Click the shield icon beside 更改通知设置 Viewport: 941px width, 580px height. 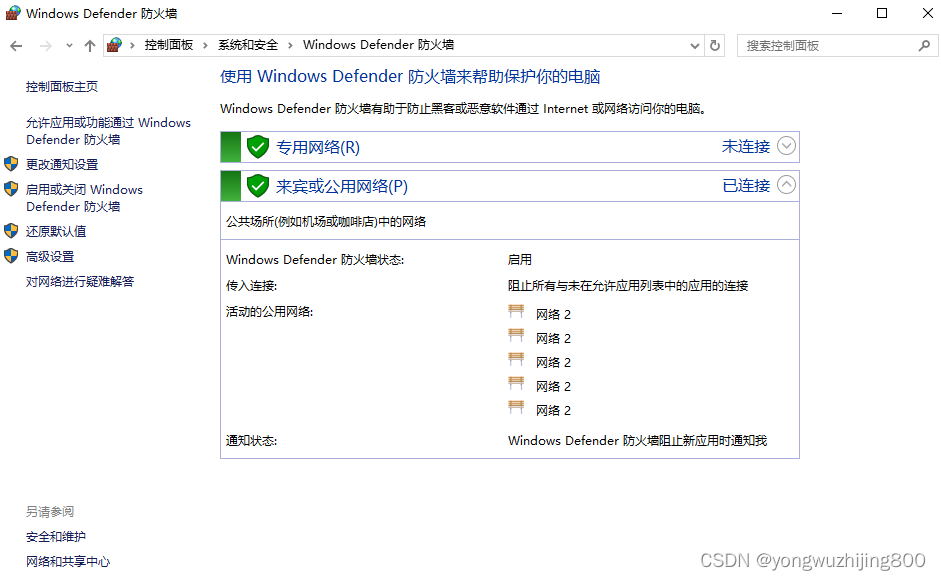[12, 164]
